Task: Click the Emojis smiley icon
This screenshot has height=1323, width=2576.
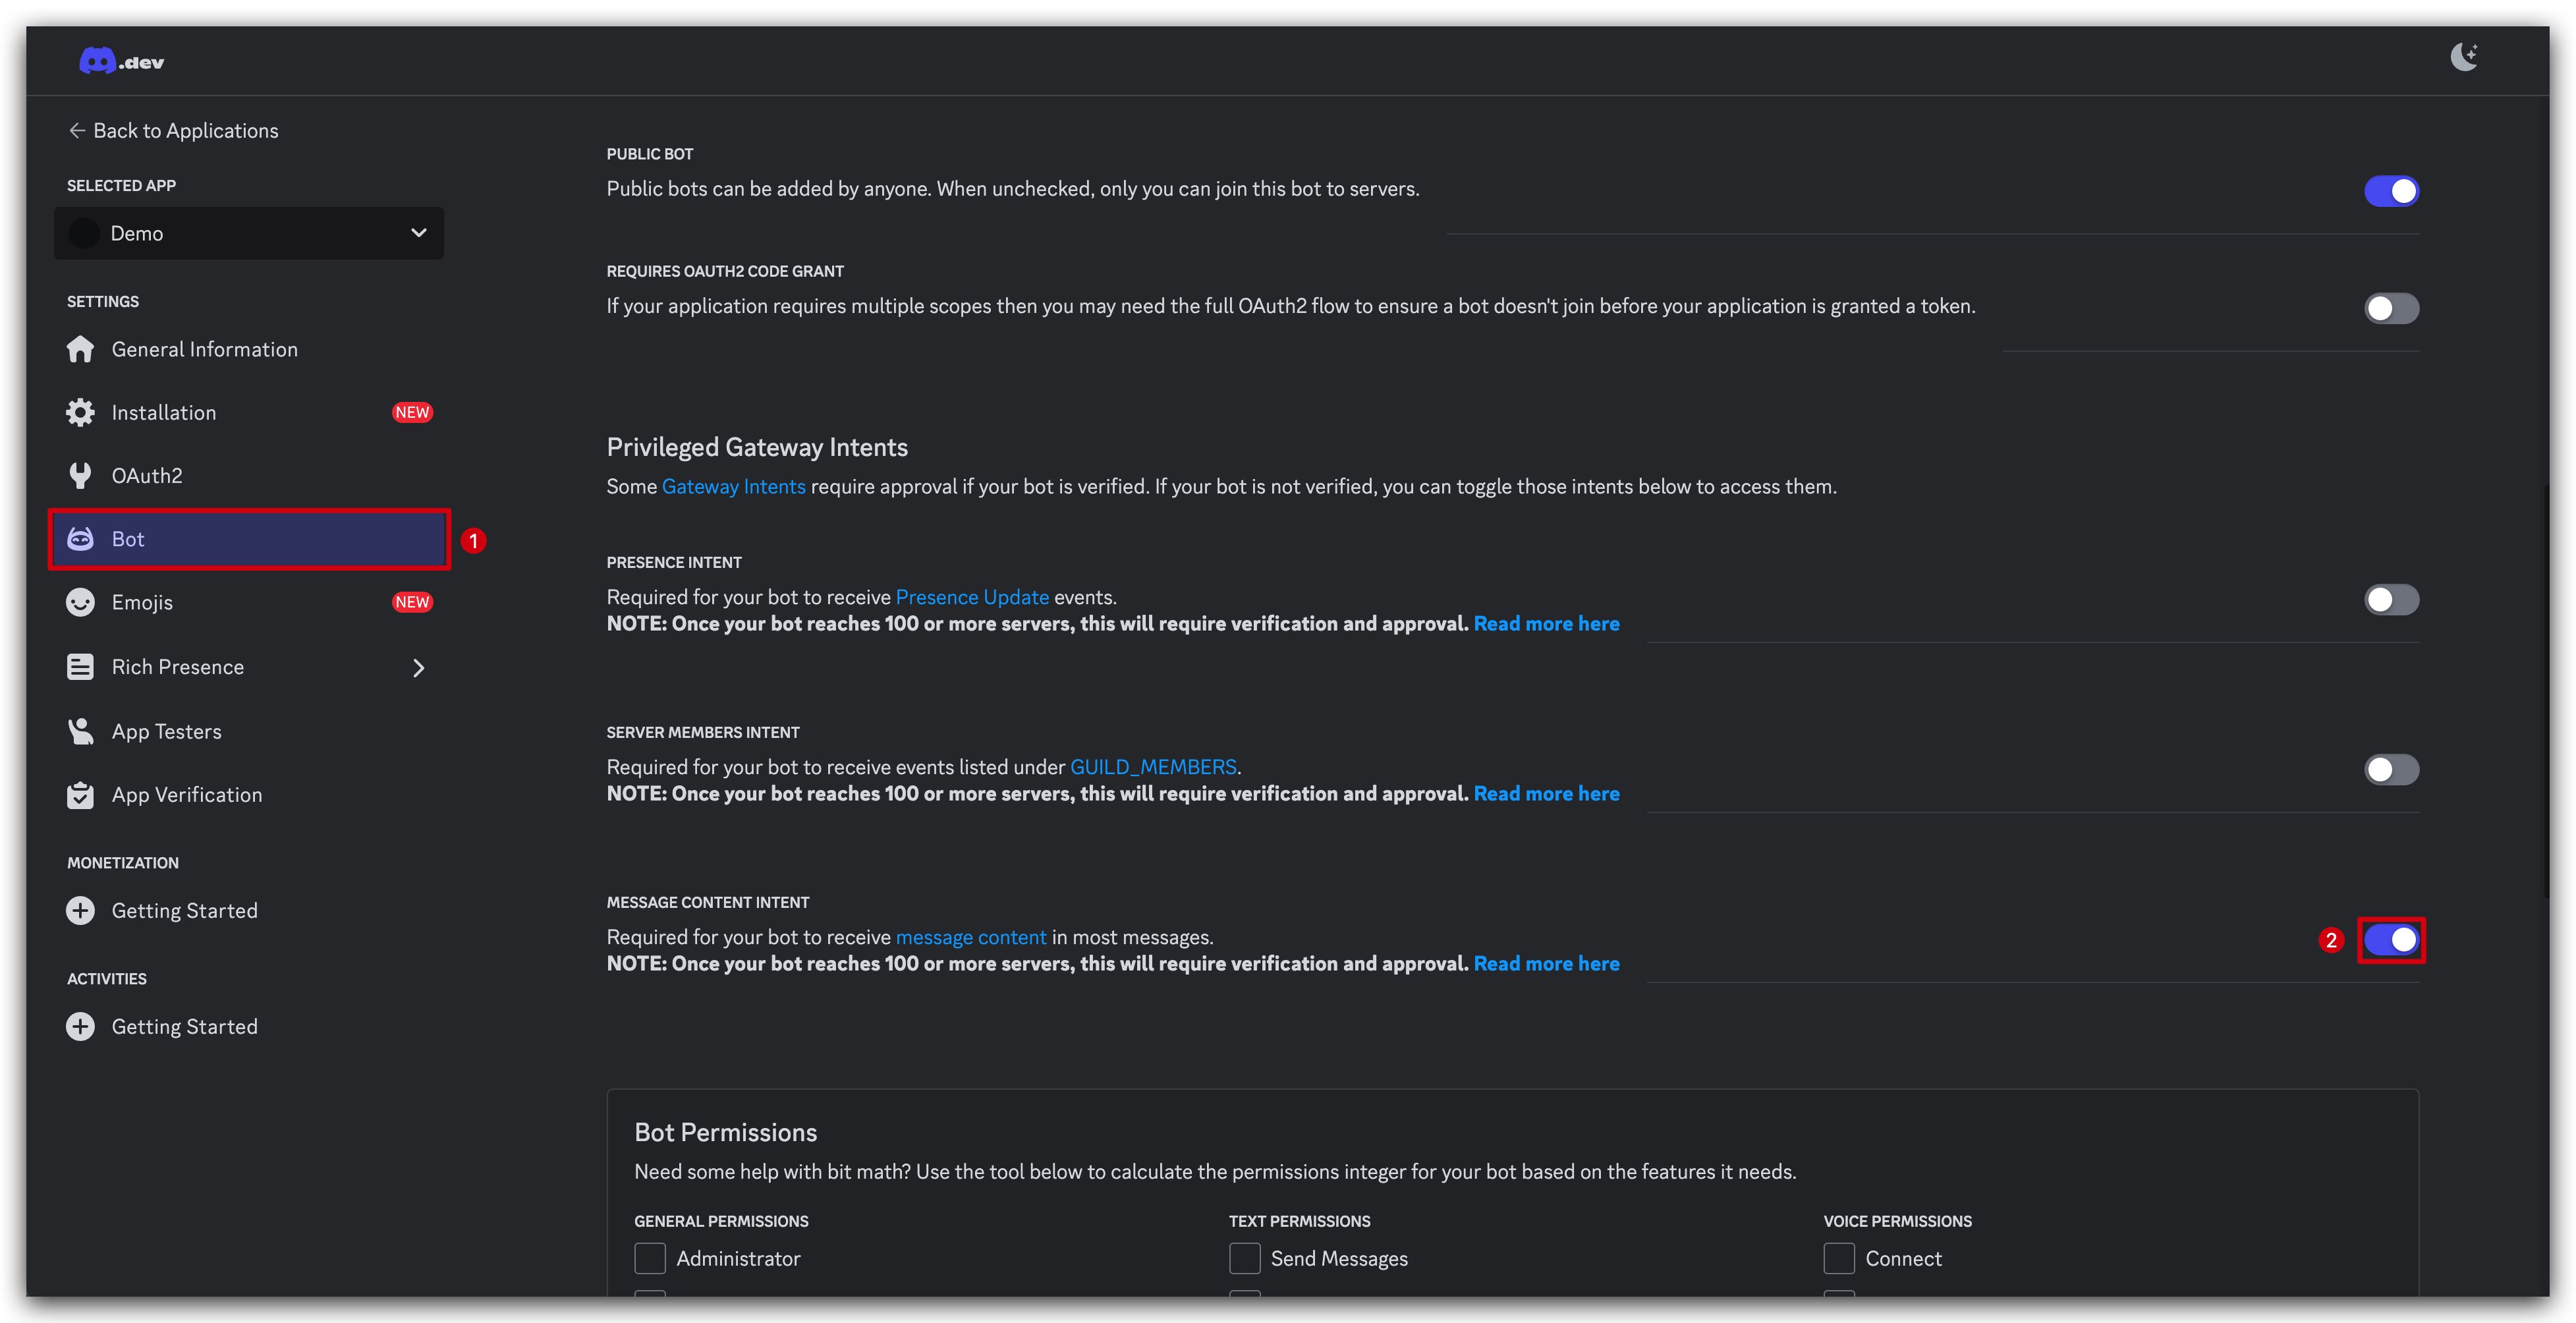Action: coord(80,602)
